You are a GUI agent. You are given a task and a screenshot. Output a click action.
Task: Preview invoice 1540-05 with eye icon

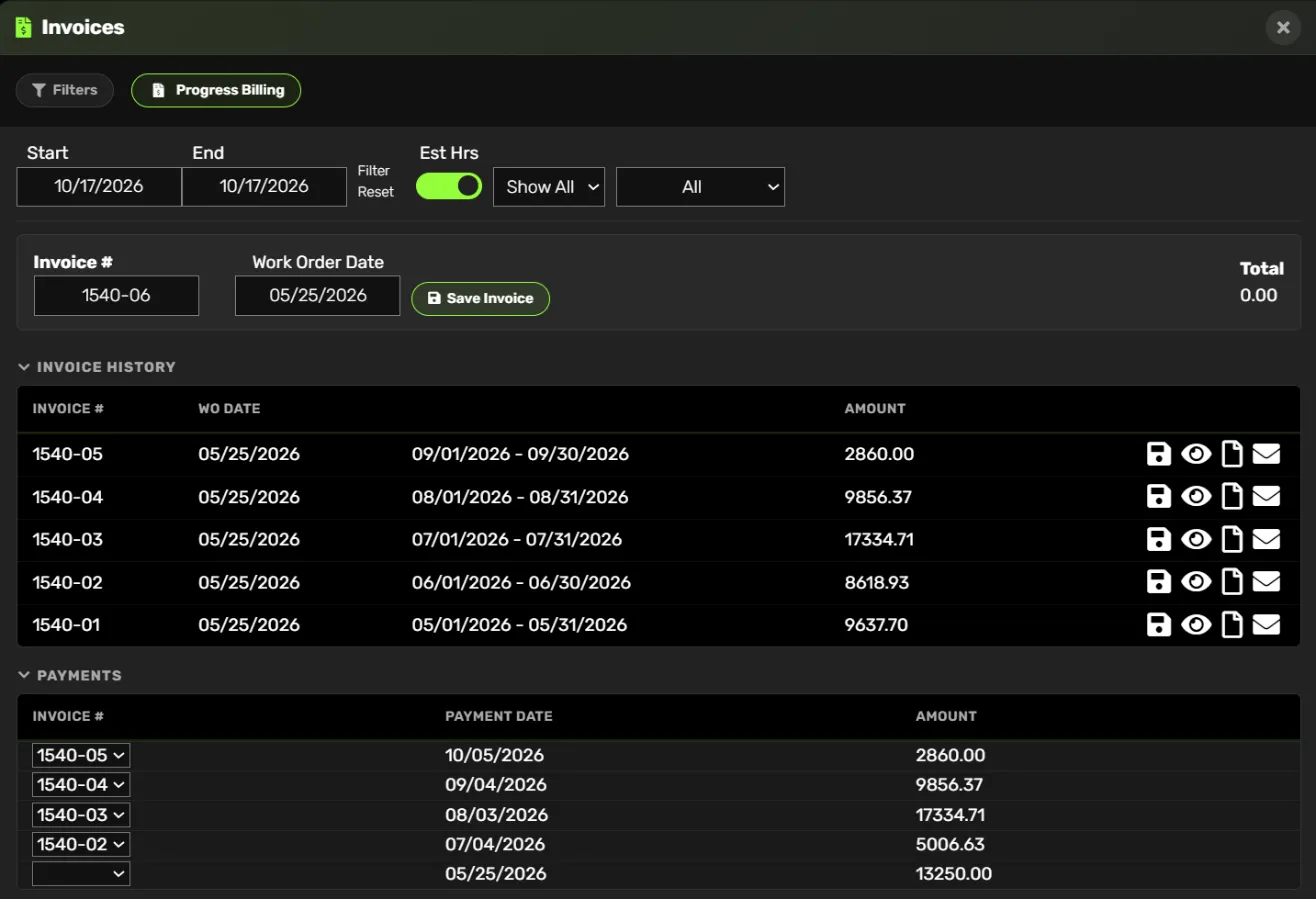[1196, 454]
